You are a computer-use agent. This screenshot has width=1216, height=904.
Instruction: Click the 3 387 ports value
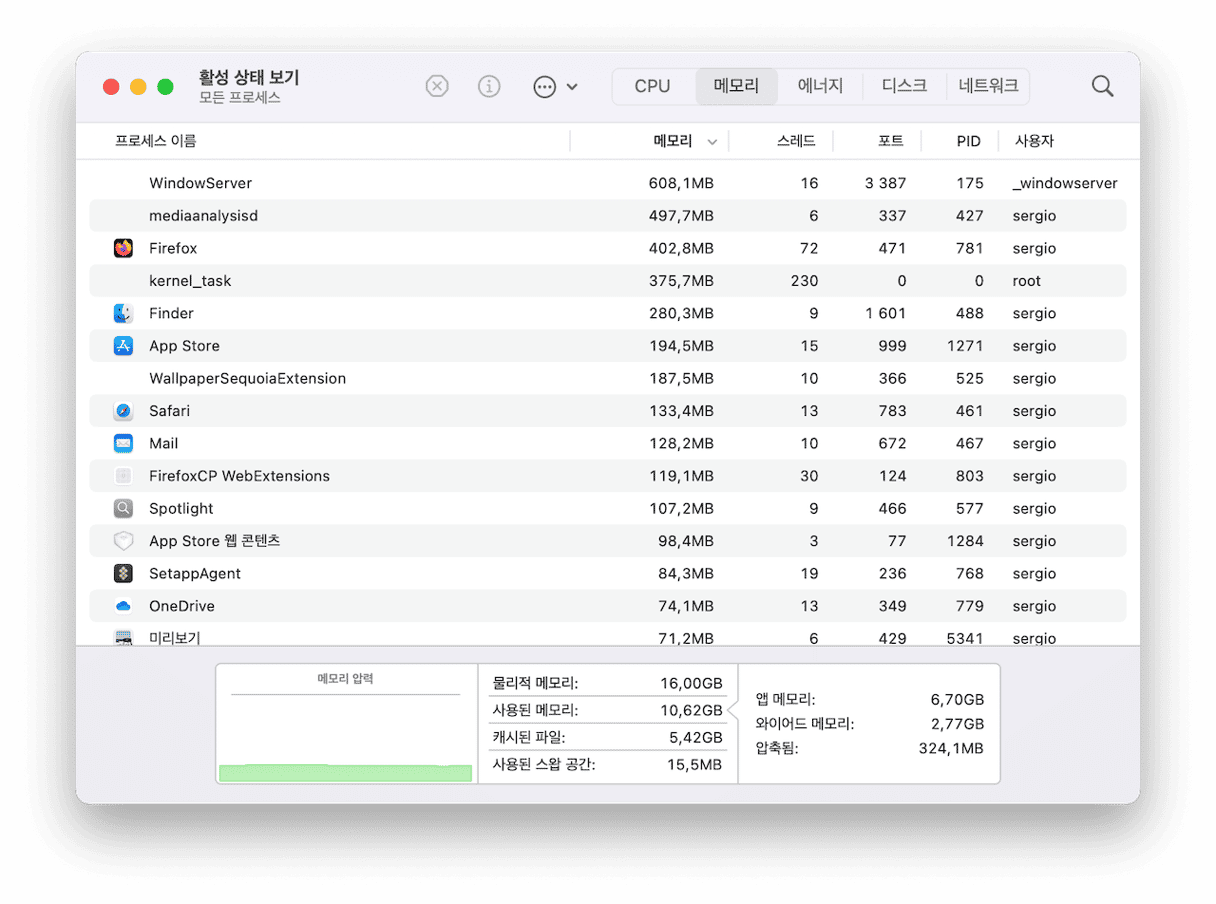tap(885, 183)
